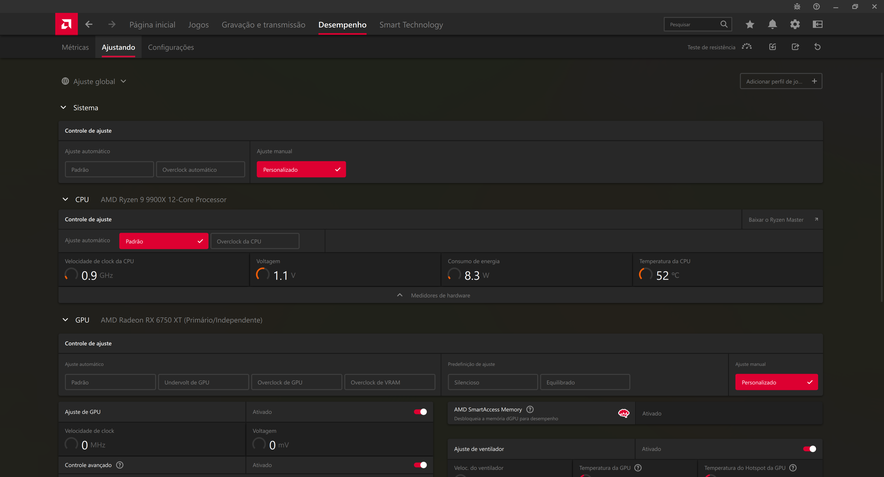Collapse the CPU section chevron
This screenshot has height=477, width=884.
click(x=65, y=199)
